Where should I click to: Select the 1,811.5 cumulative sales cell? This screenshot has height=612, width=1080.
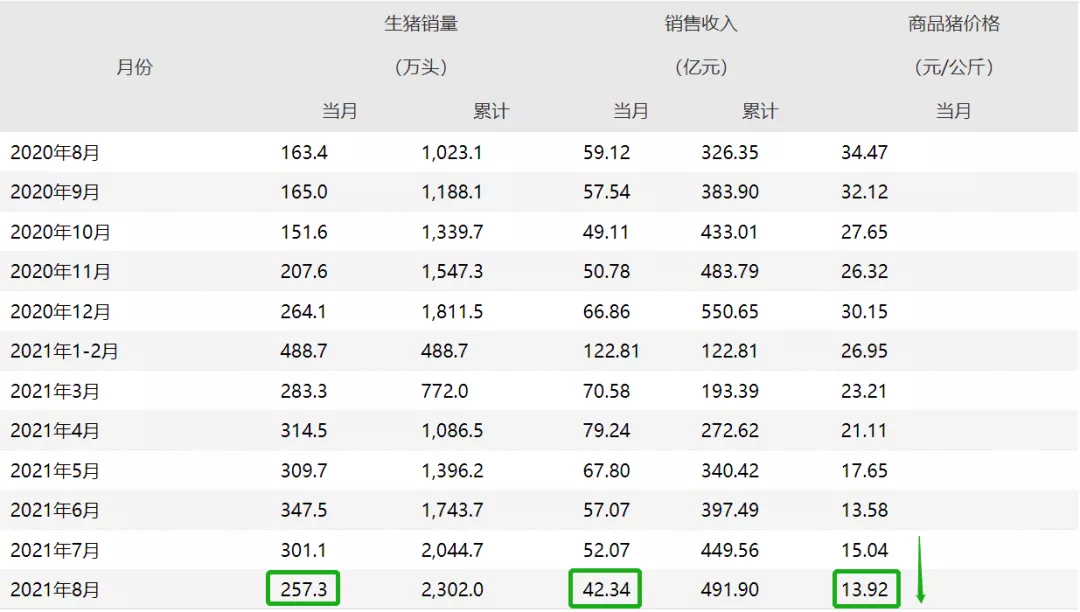(x=452, y=312)
